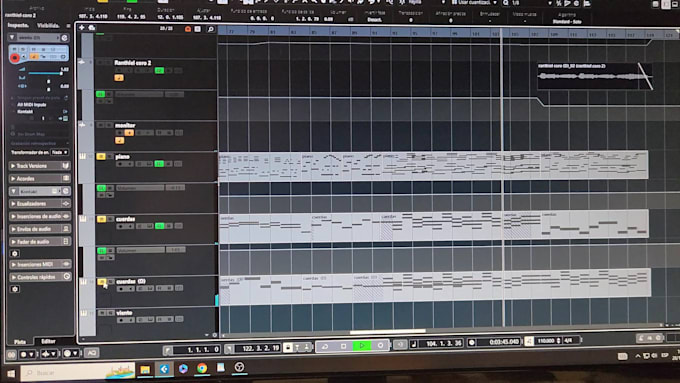Click the Play button in transport
This screenshot has width=680, height=383.
click(x=362, y=346)
